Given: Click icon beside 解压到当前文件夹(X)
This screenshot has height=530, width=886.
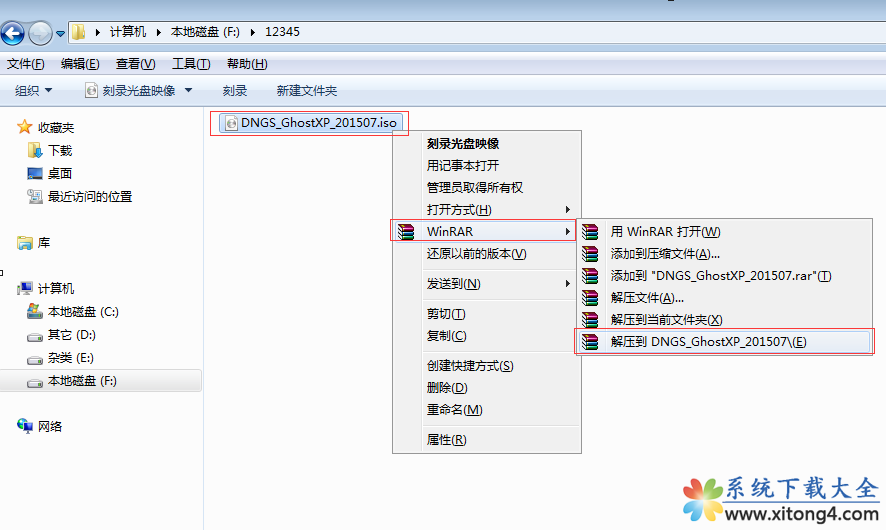Looking at the screenshot, I should [590, 320].
